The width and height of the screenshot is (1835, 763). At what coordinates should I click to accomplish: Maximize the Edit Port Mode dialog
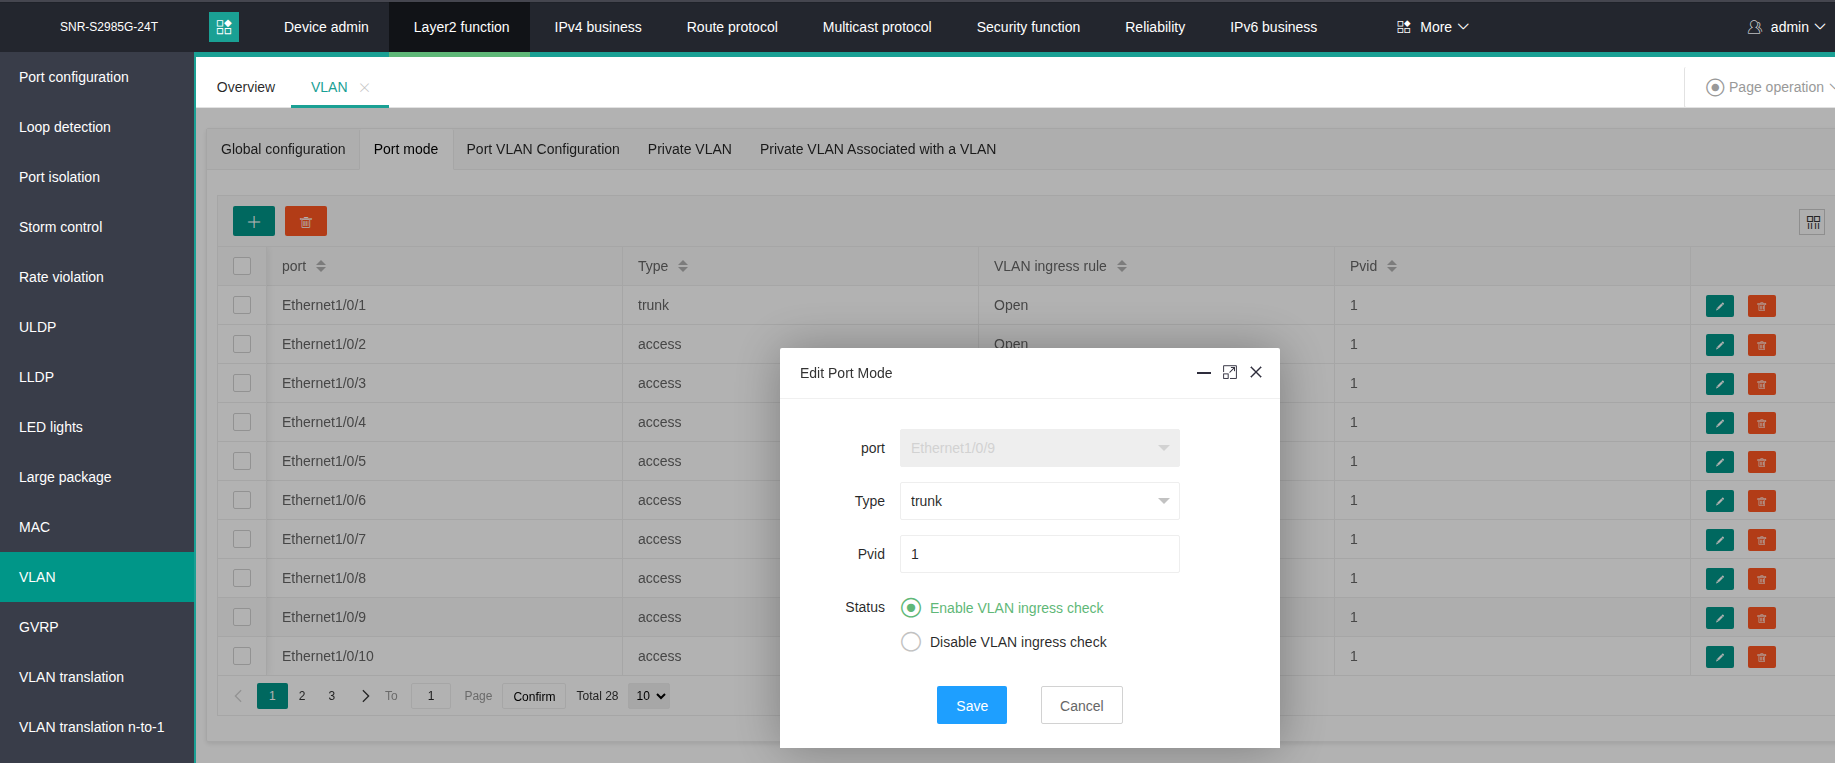click(1230, 372)
